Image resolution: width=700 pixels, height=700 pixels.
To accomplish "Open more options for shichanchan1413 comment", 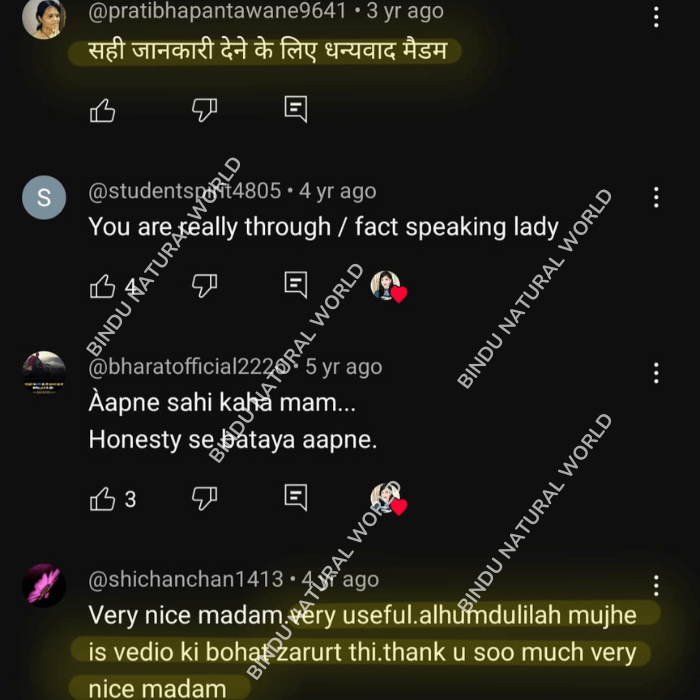I will point(656,585).
